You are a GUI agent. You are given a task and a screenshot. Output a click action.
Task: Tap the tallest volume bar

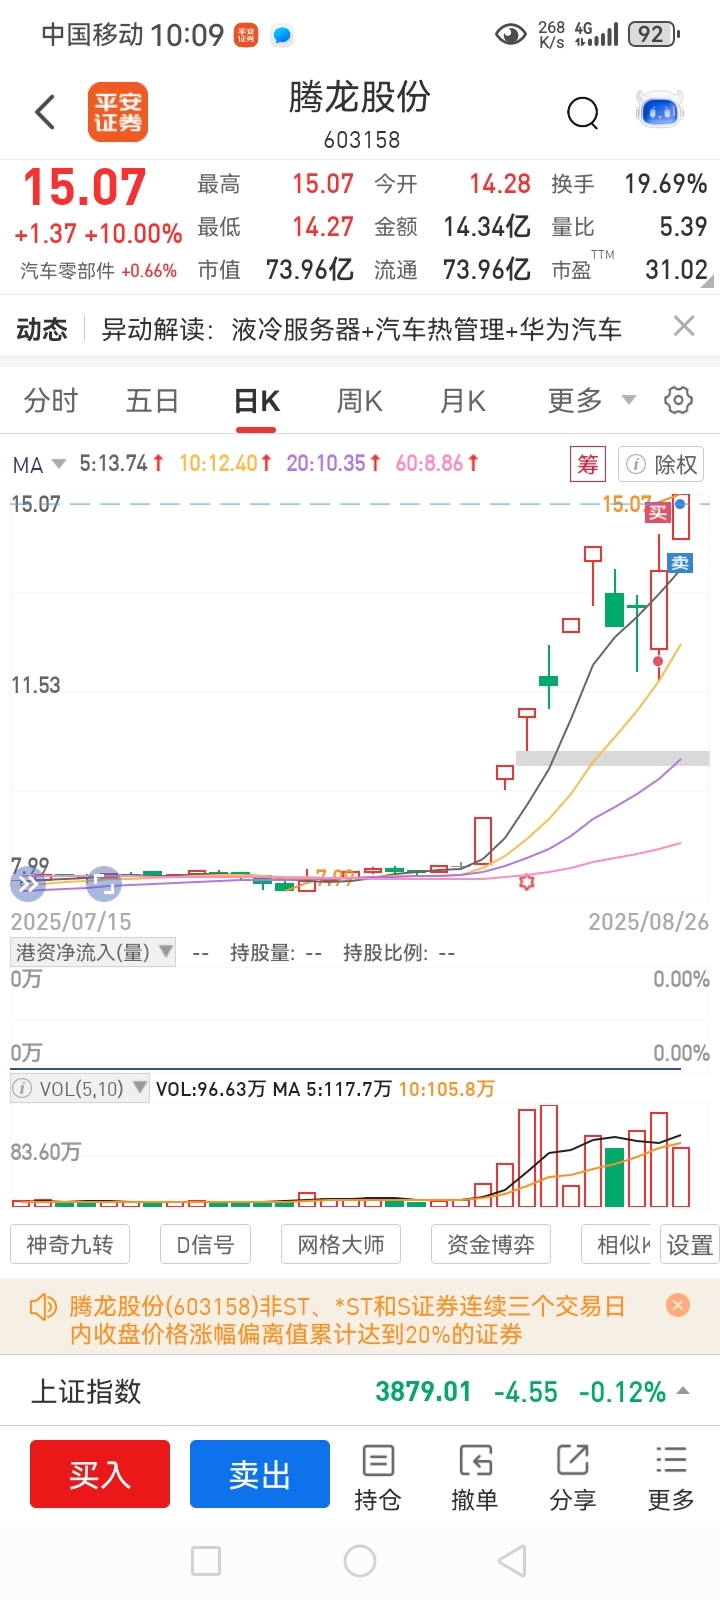point(548,1155)
